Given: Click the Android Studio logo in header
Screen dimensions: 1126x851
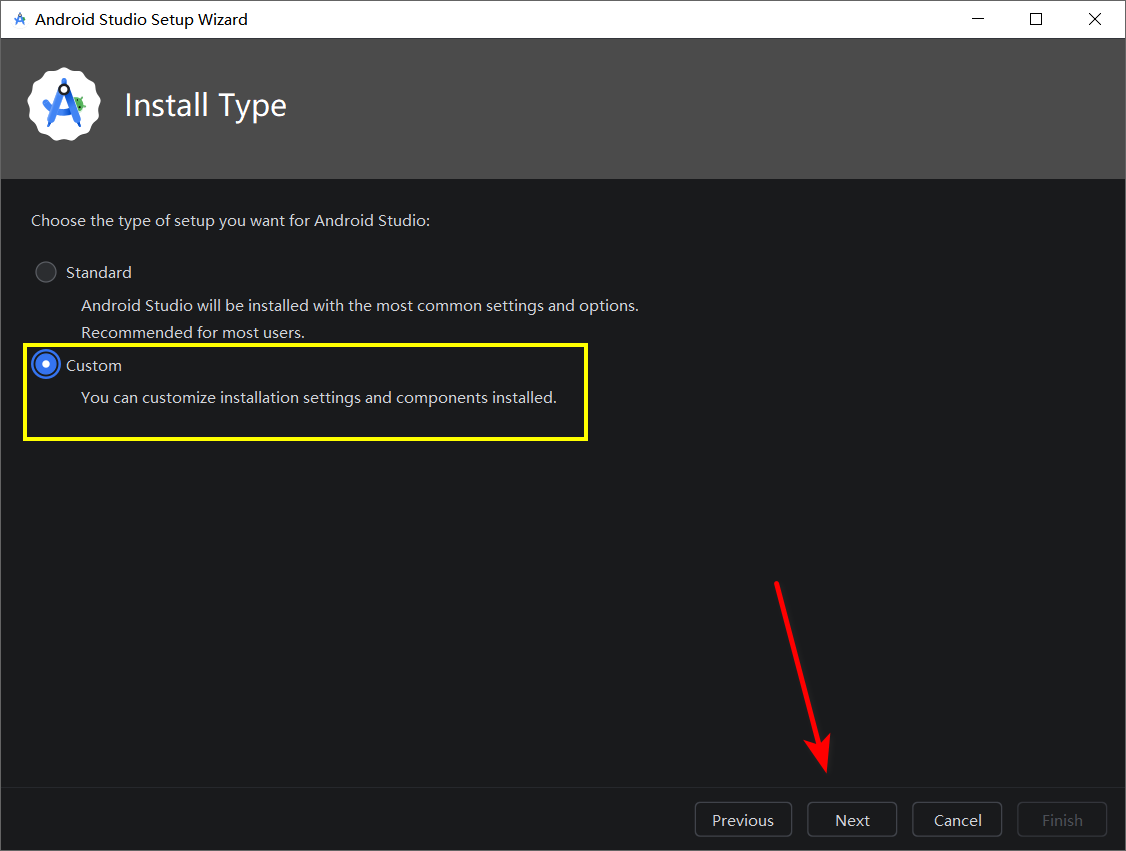Looking at the screenshot, I should [65, 105].
